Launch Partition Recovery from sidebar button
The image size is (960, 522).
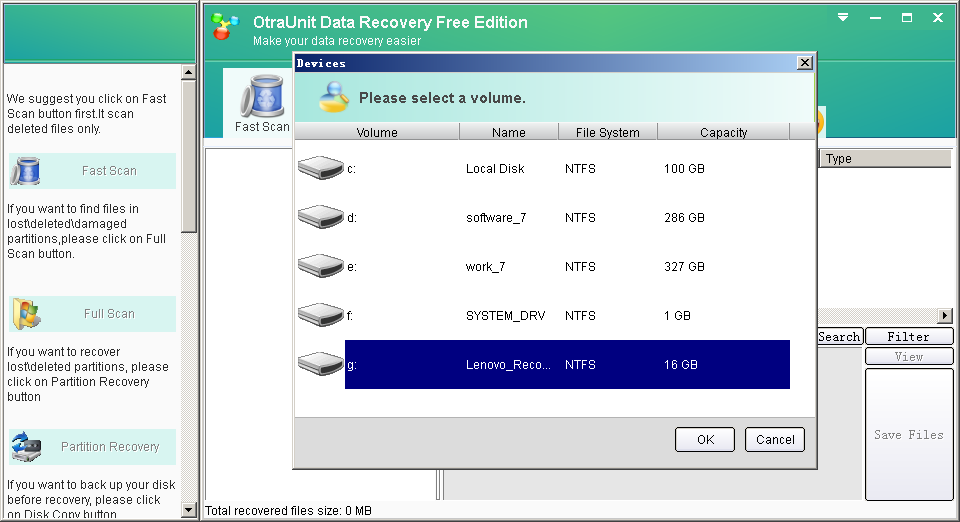tap(92, 447)
